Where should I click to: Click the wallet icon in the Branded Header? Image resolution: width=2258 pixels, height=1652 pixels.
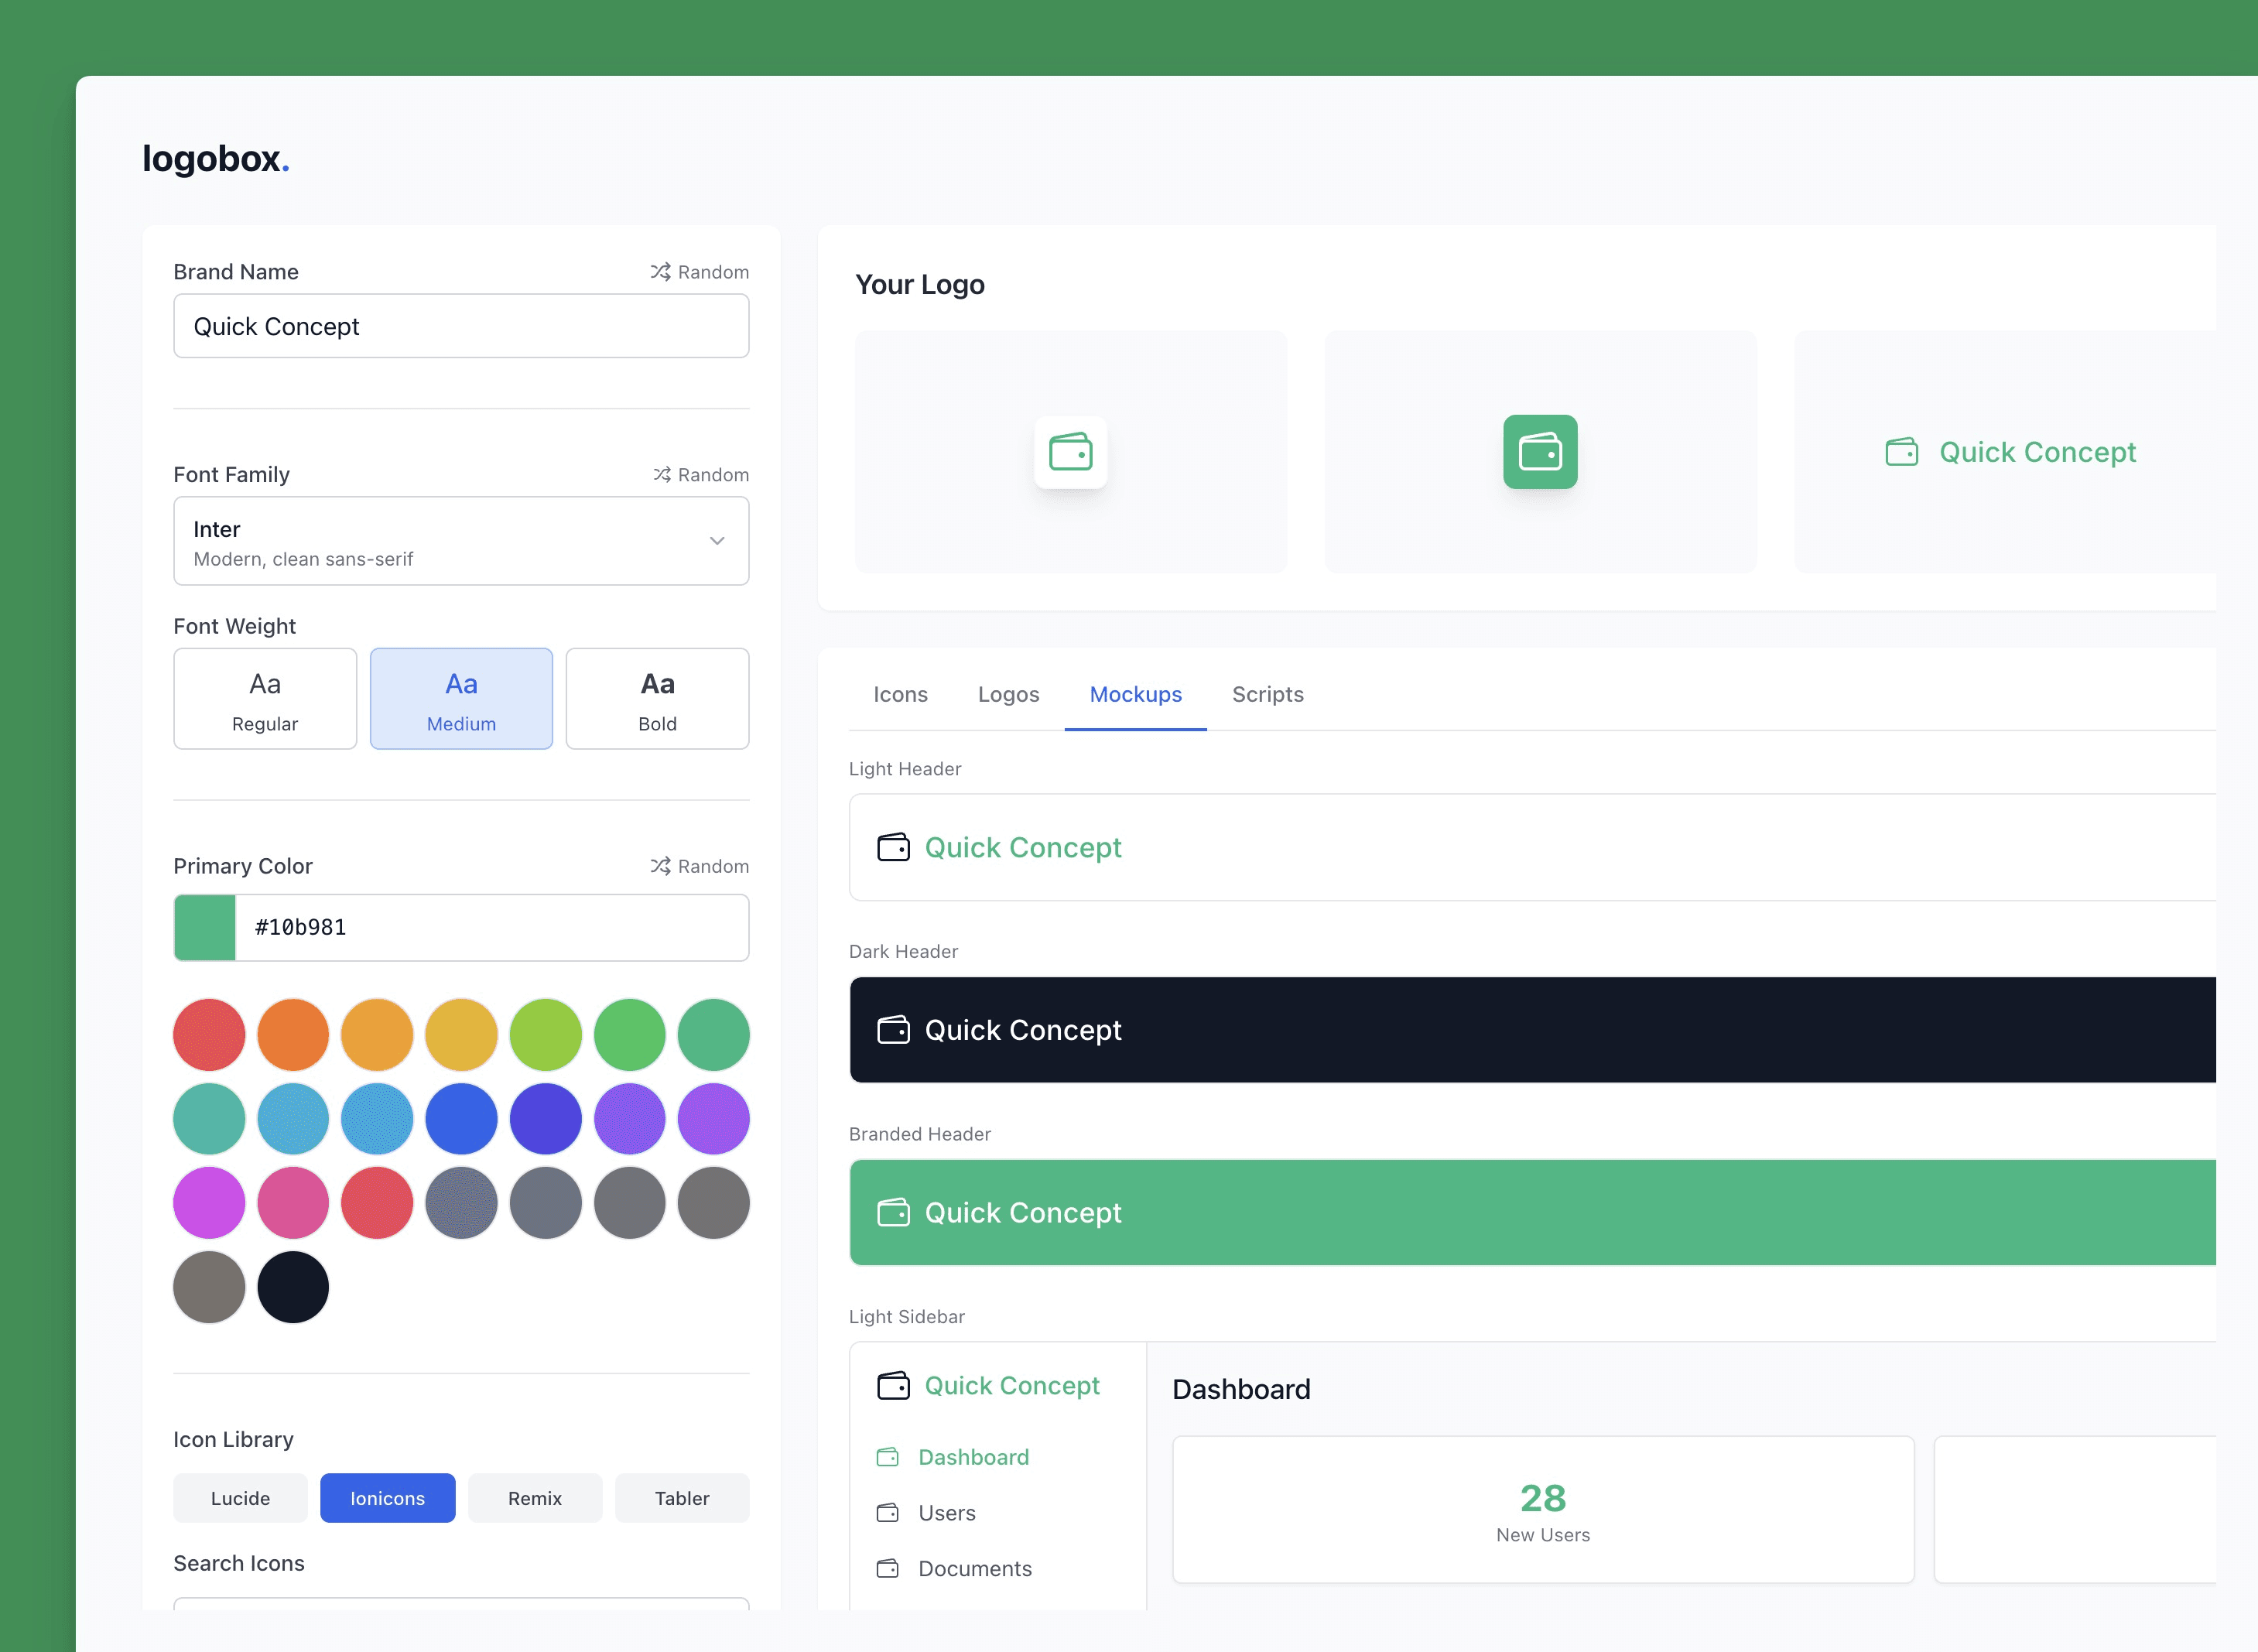tap(893, 1213)
